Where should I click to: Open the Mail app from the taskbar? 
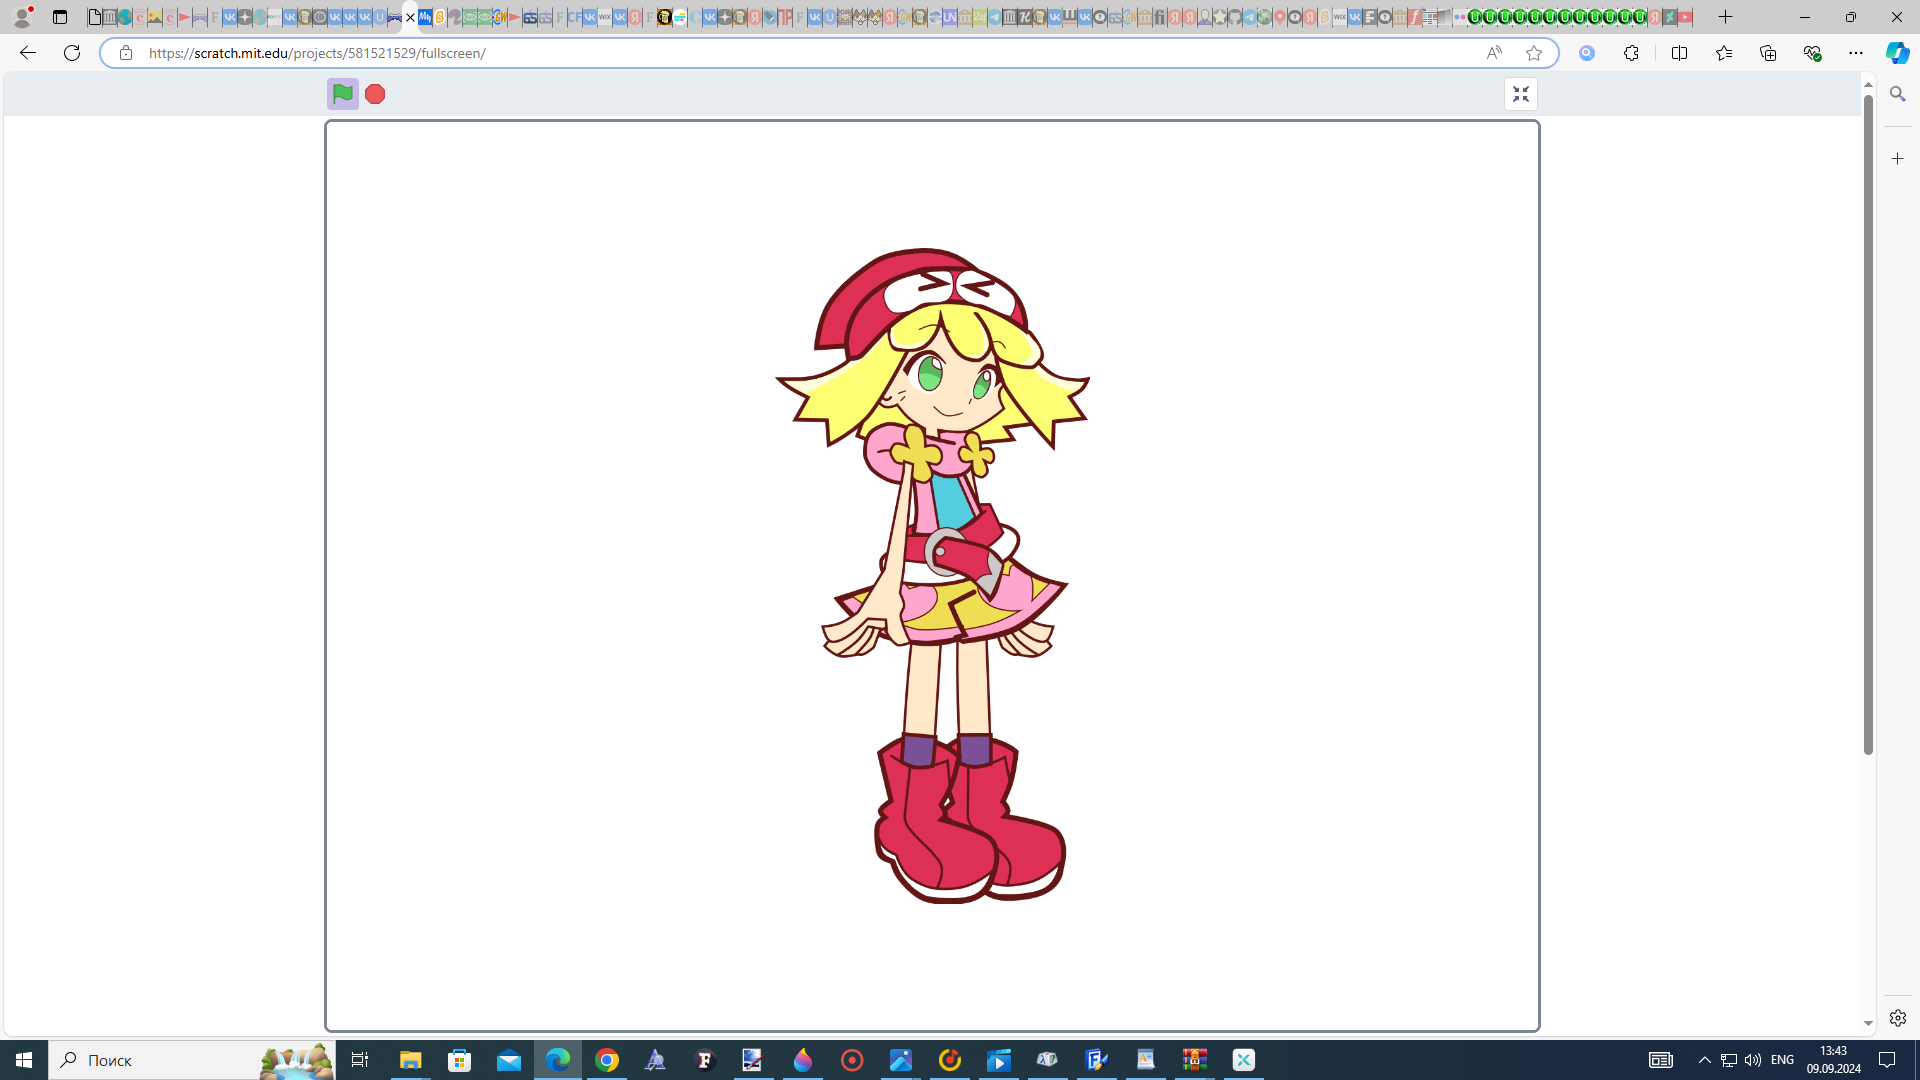[x=508, y=1060]
